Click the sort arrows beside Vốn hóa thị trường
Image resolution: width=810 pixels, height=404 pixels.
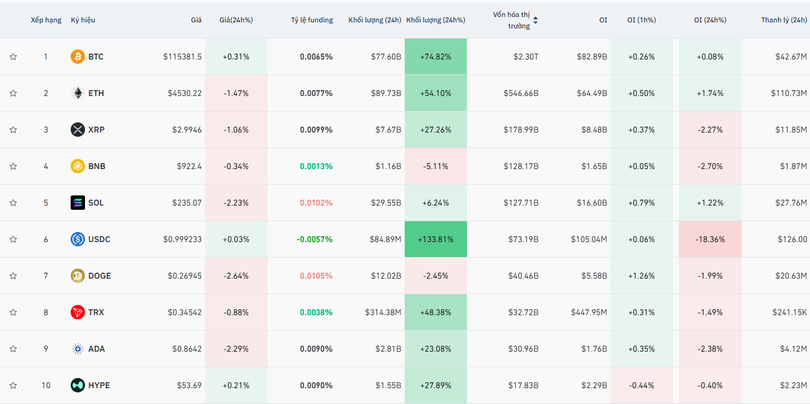535,20
